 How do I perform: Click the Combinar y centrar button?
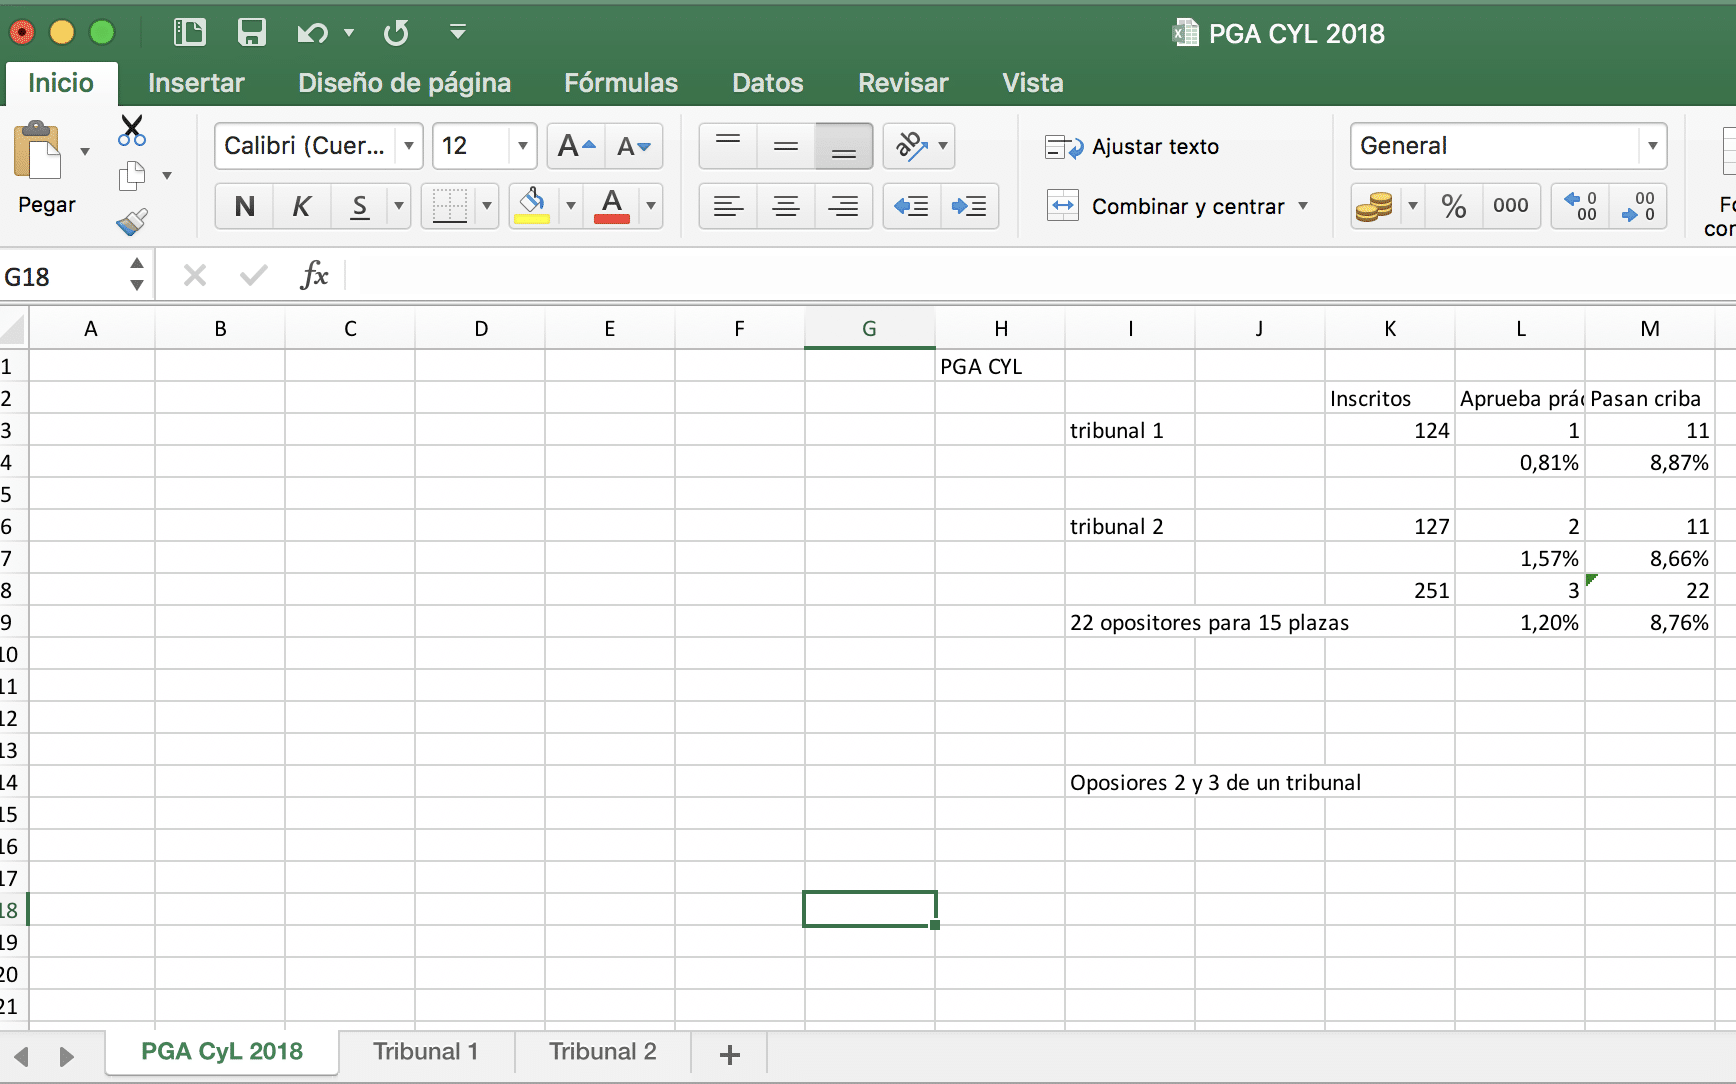click(x=1165, y=206)
